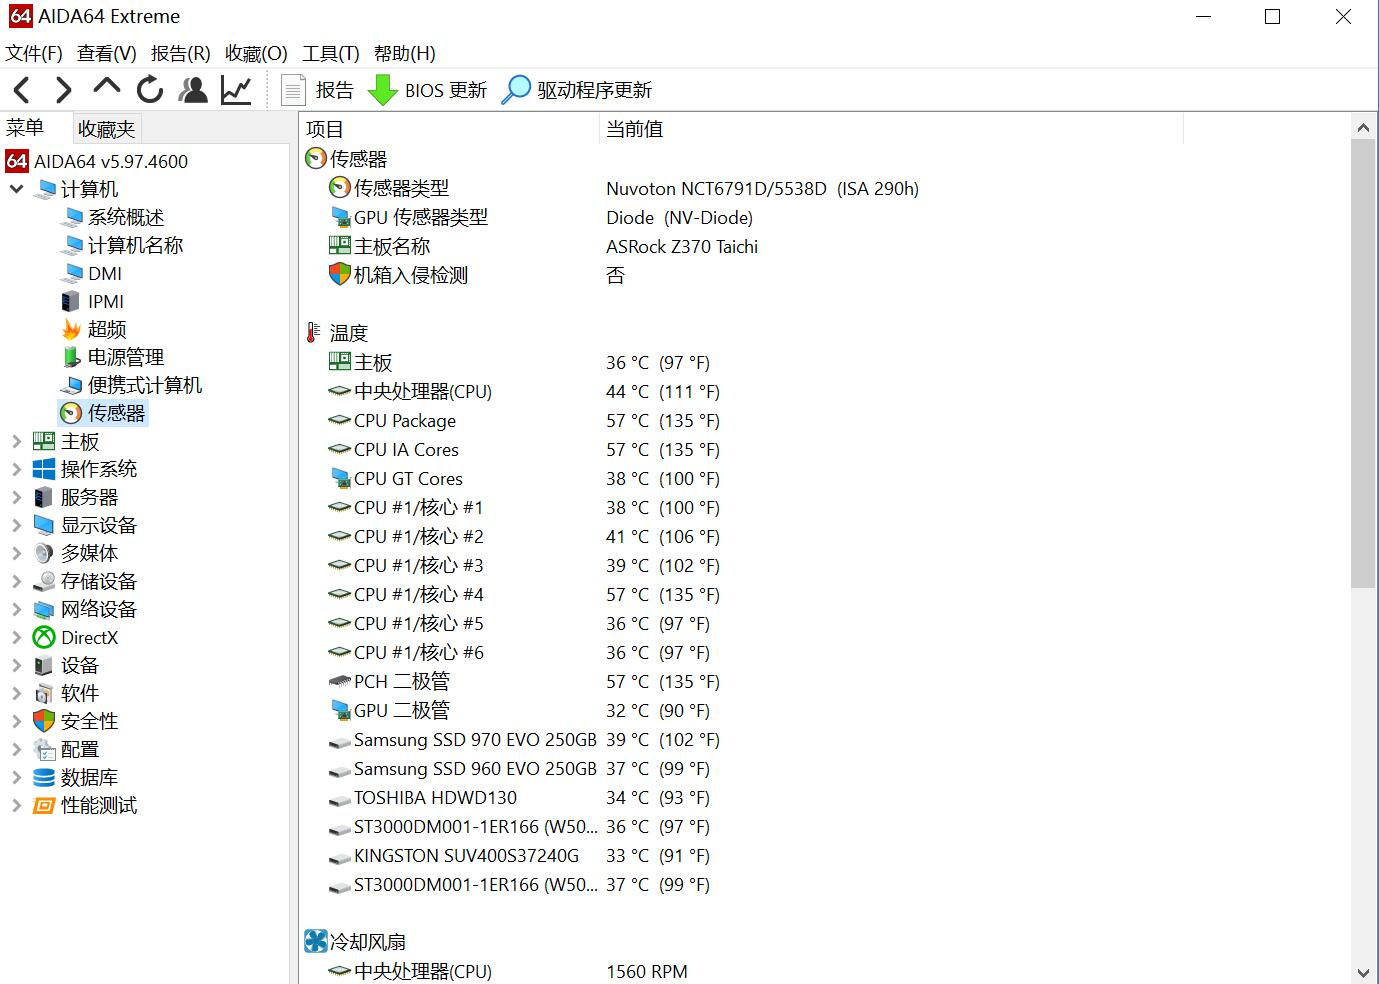Click the 报告 toolbar button label
The width and height of the screenshot is (1379, 984).
point(335,90)
